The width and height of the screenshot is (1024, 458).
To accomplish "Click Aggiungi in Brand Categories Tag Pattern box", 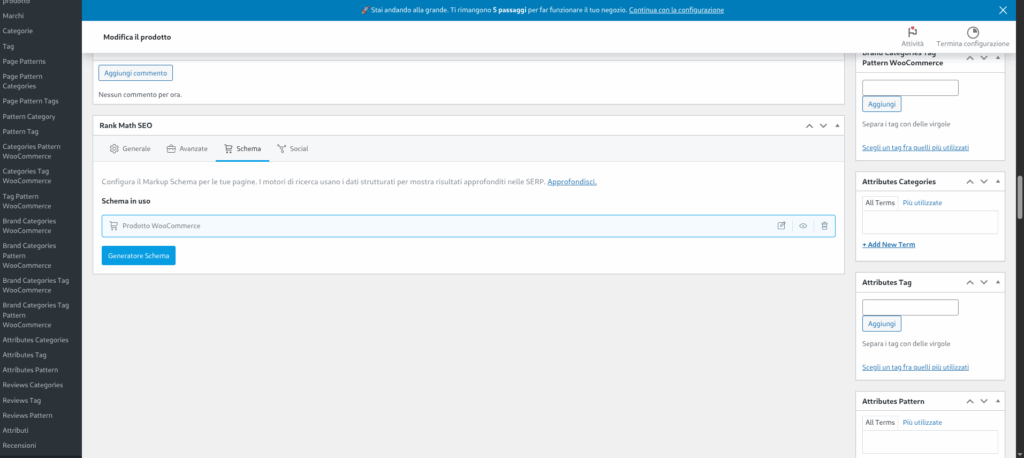I will click(882, 104).
